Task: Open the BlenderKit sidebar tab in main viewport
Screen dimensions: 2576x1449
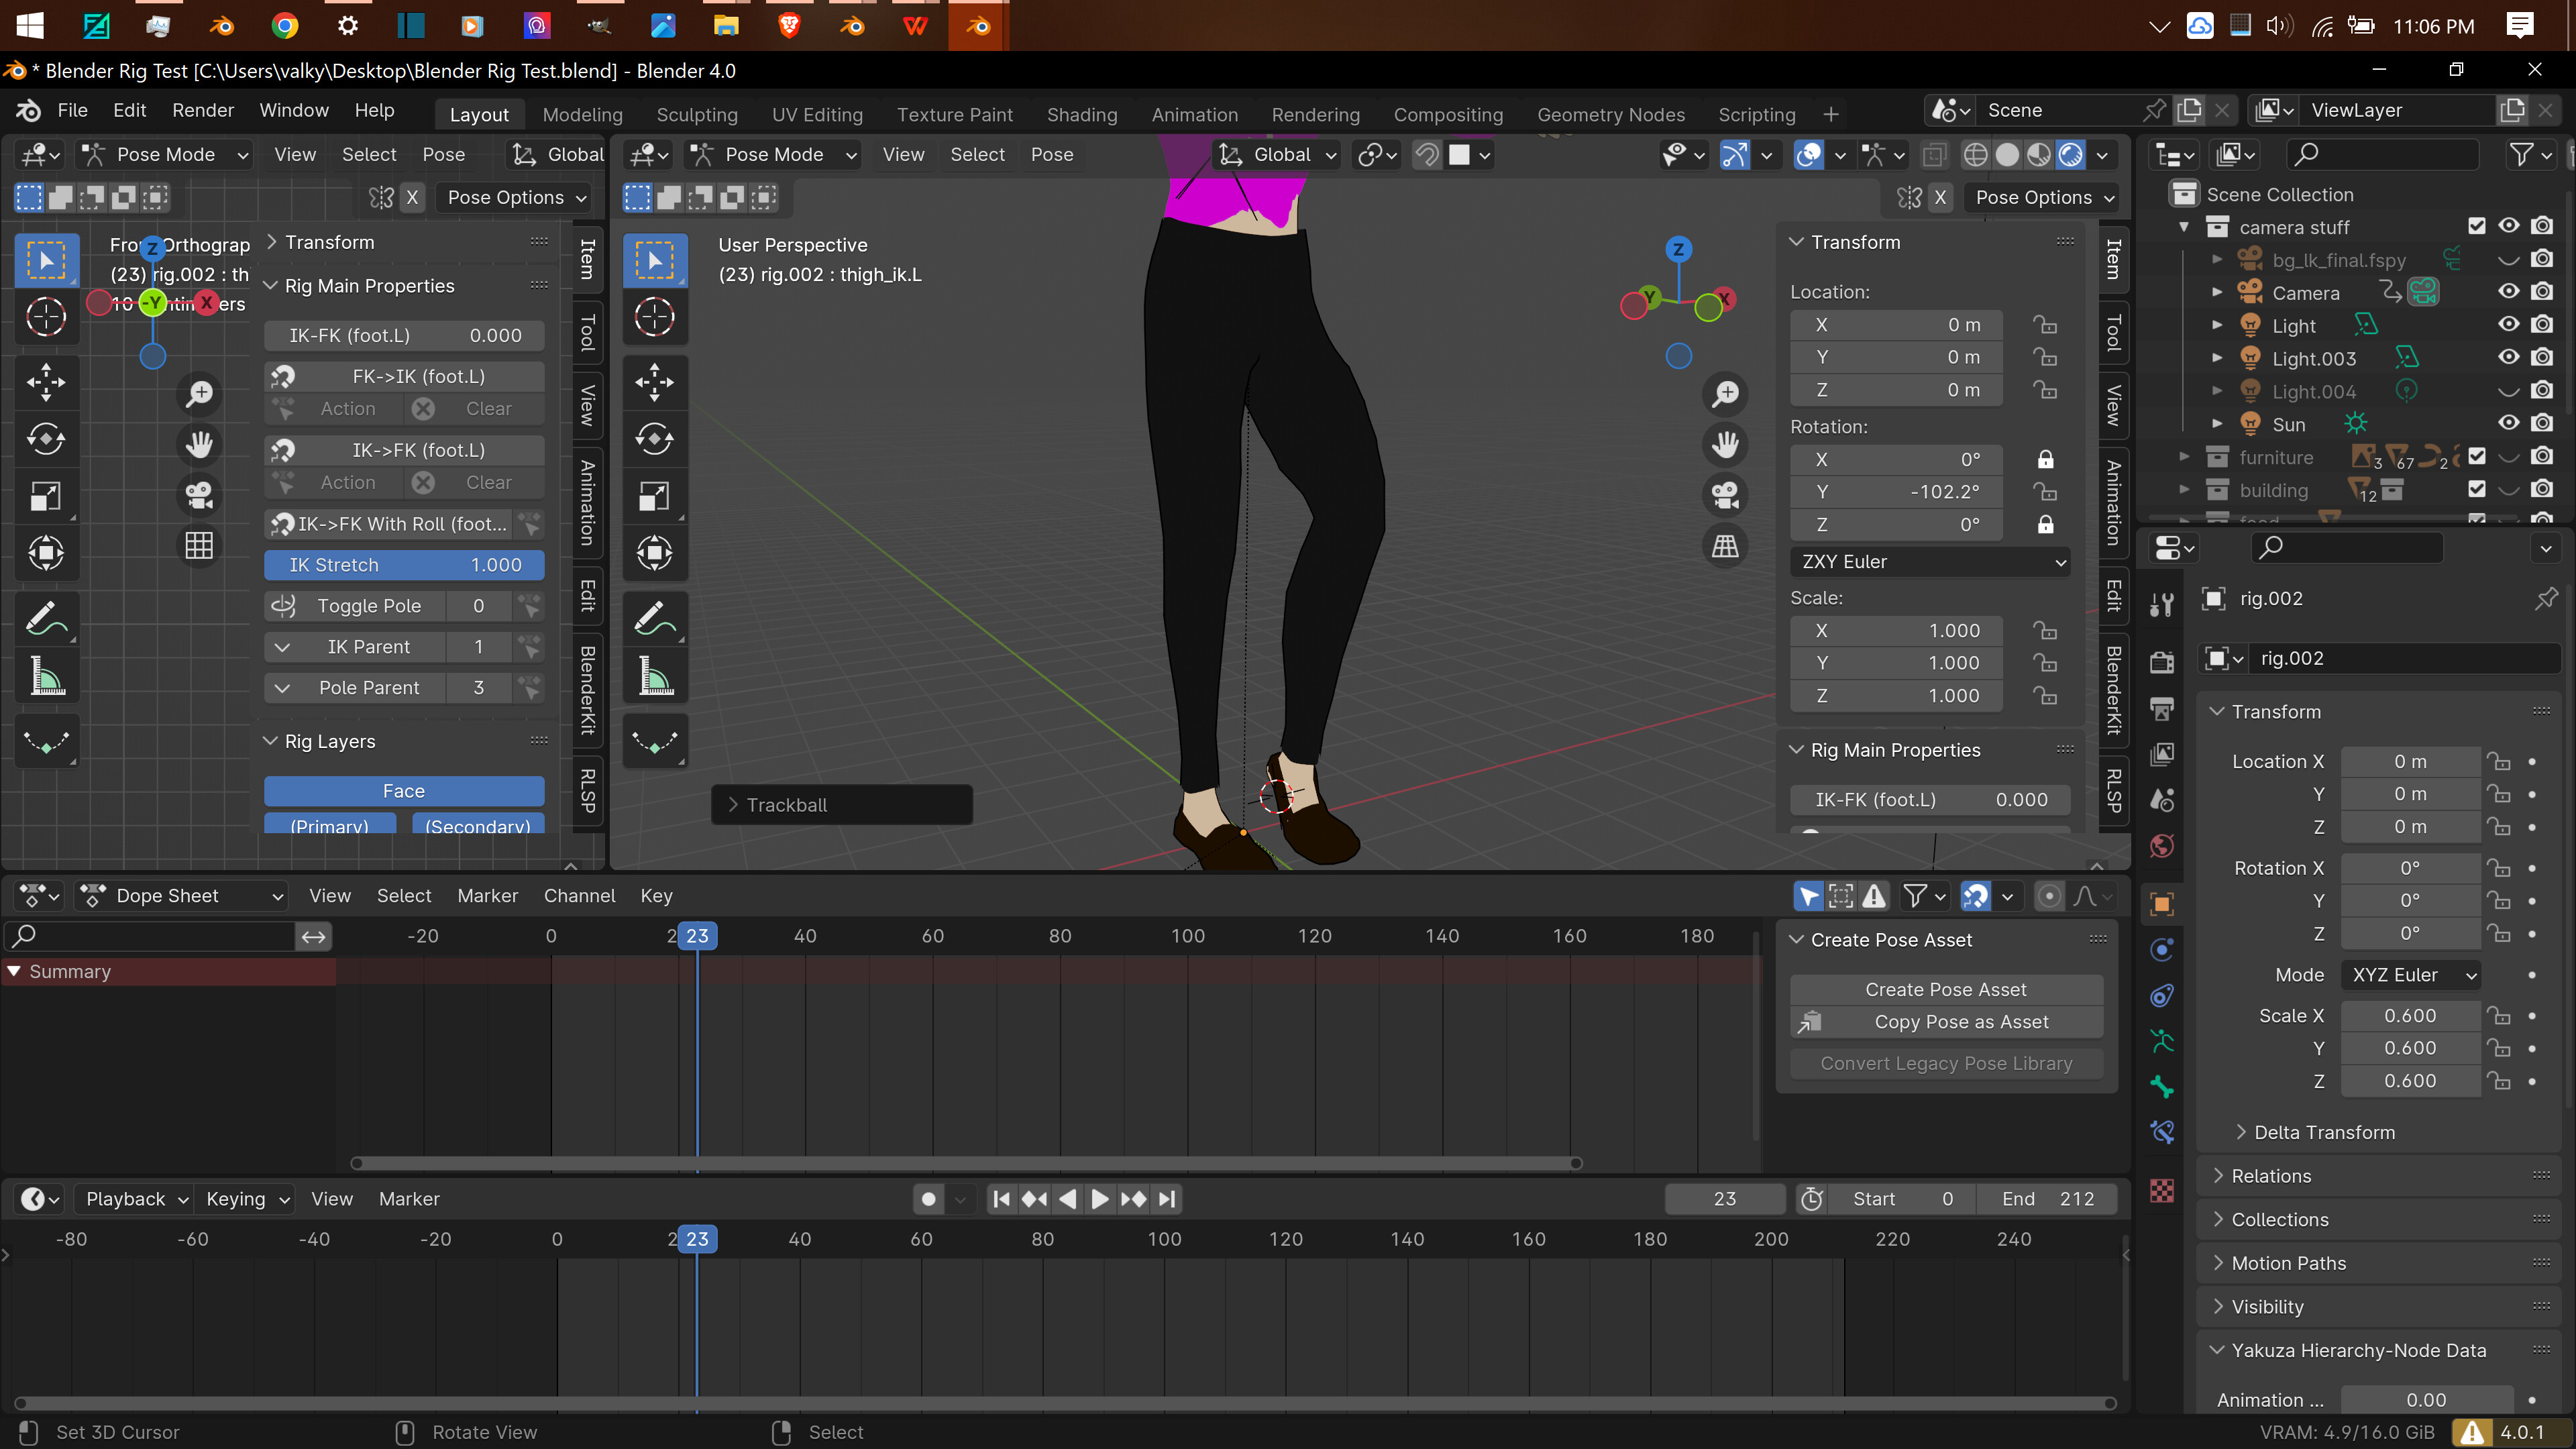Action: (2113, 690)
